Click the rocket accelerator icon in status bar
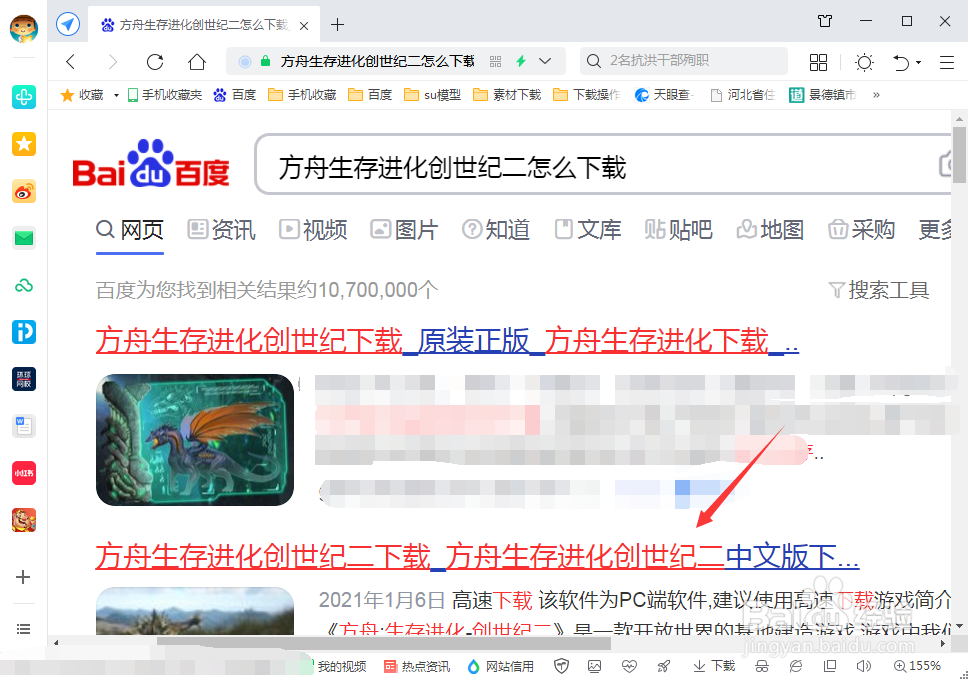The height and width of the screenshot is (679, 968). [664, 666]
